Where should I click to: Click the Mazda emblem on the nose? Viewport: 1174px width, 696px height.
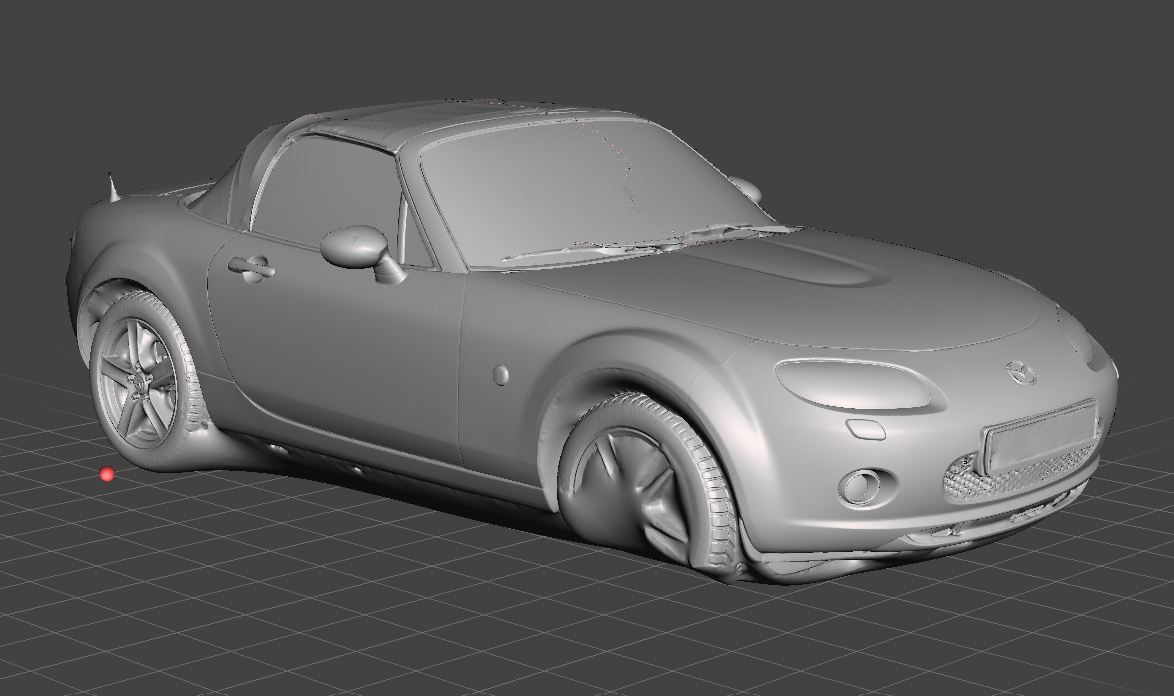[x=1019, y=372]
